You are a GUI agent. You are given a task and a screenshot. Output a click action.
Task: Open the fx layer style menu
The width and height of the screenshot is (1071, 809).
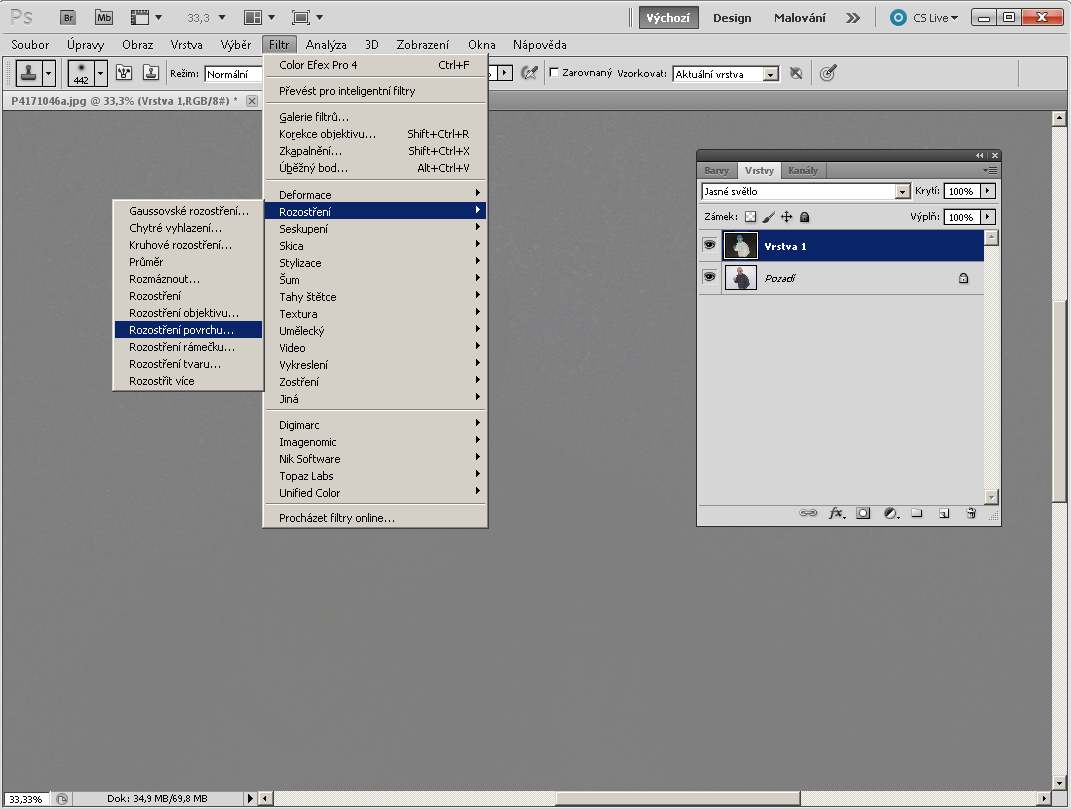[x=837, y=513]
